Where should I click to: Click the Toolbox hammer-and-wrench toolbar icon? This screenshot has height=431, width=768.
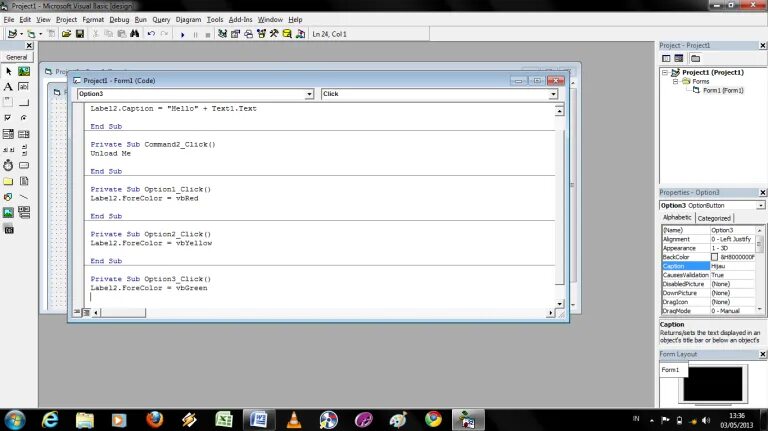pos(274,34)
